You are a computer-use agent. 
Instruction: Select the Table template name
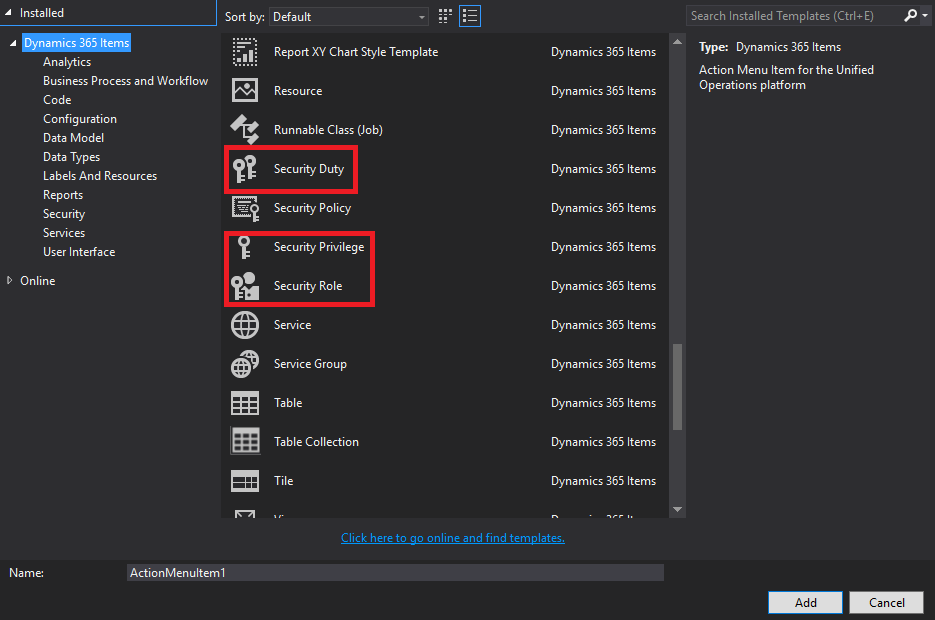(x=288, y=403)
